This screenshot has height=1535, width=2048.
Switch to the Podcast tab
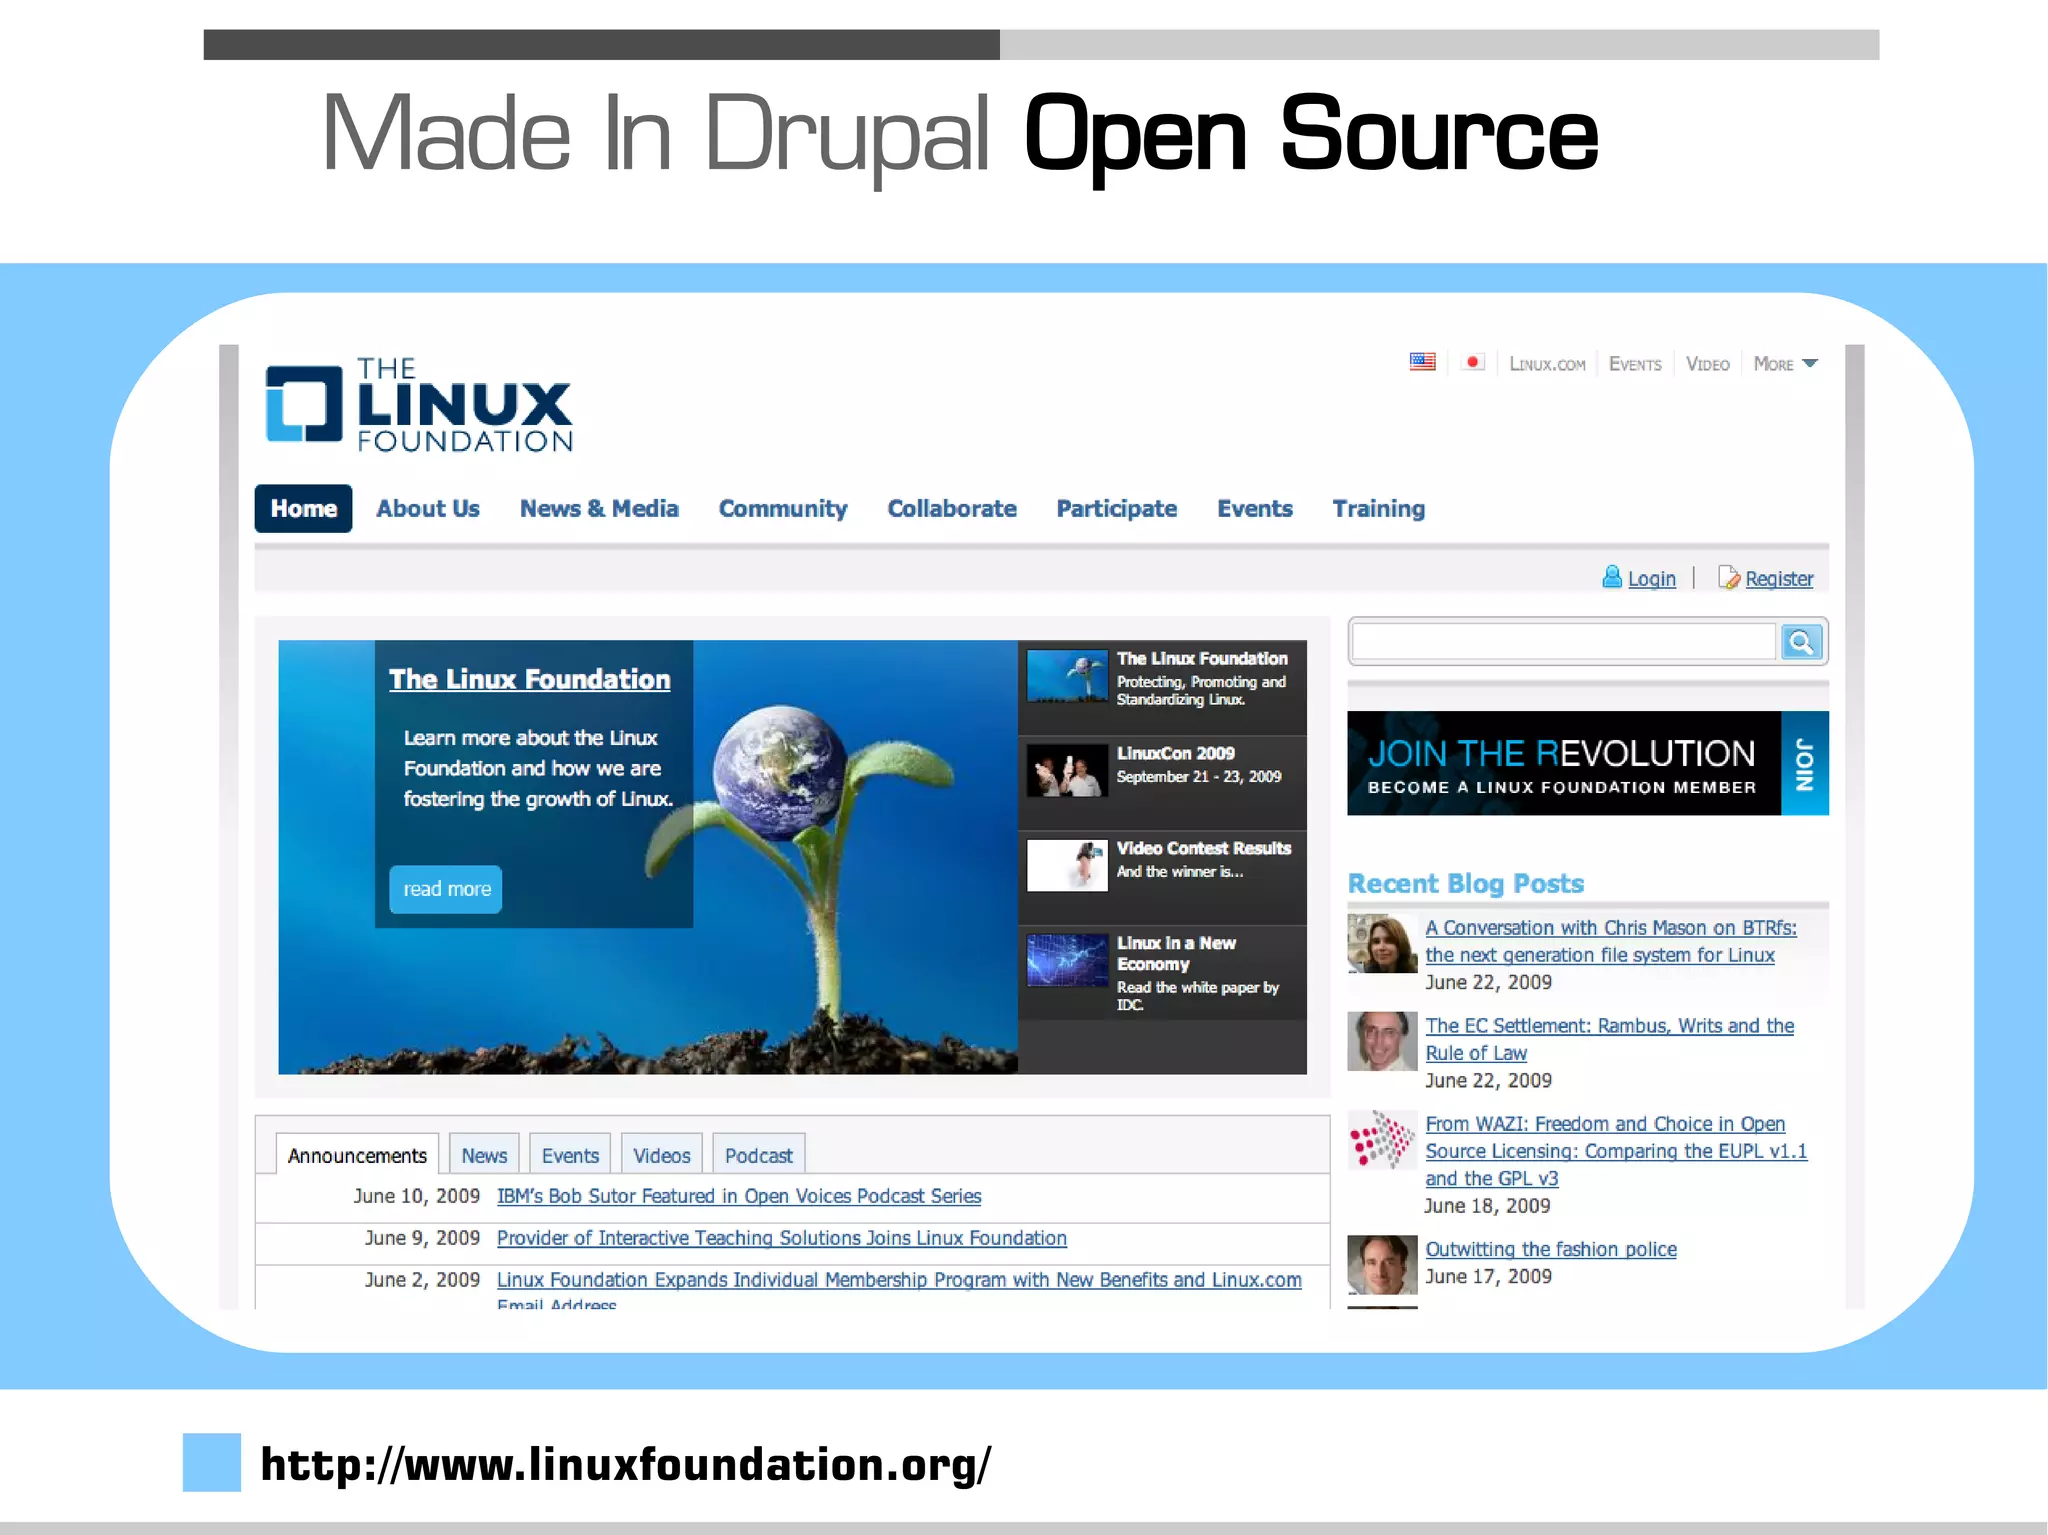tap(759, 1155)
